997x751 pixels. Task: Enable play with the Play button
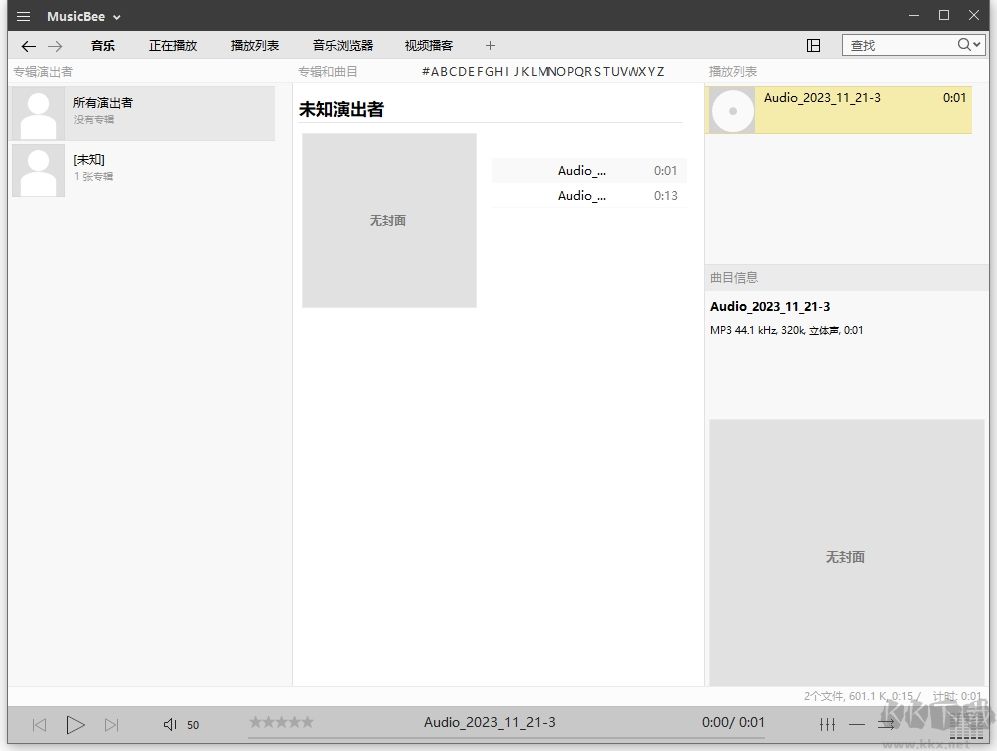[75, 724]
